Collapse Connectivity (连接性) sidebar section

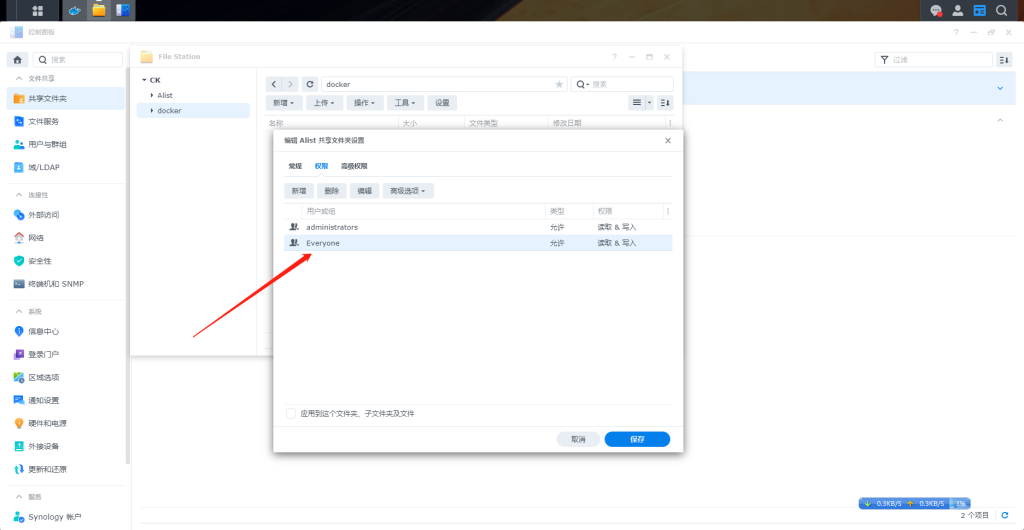[18, 195]
